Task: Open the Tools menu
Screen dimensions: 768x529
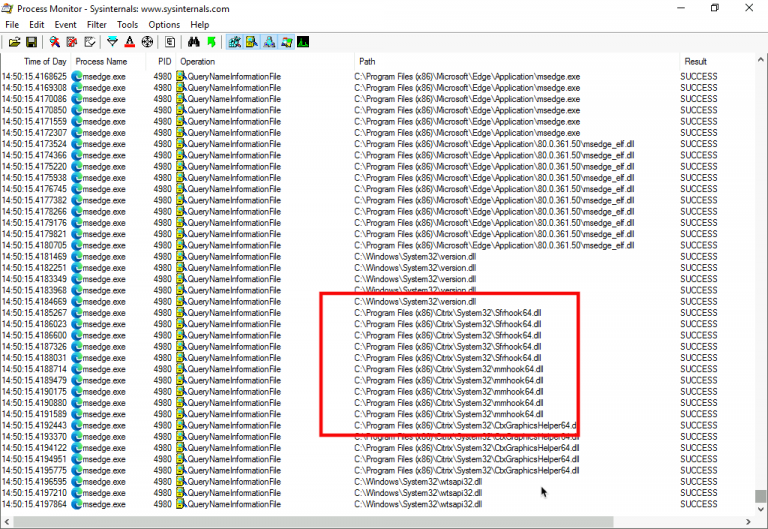Action: coord(127,24)
